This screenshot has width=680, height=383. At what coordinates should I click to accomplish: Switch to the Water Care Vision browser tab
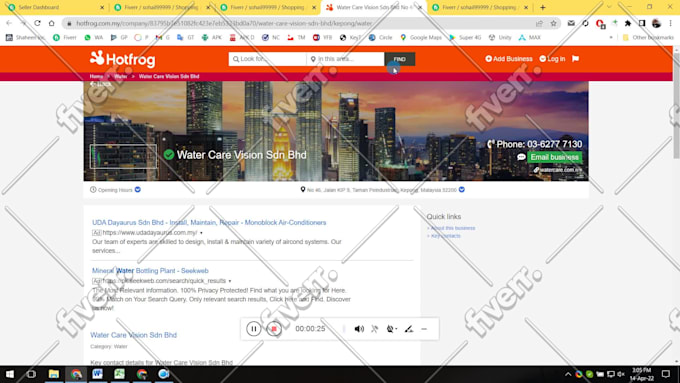373,7
